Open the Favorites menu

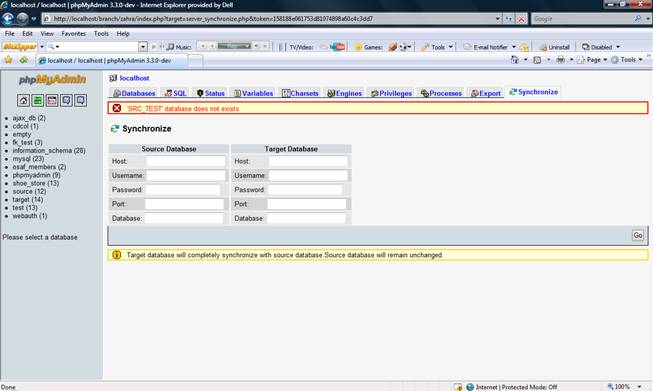(73, 34)
